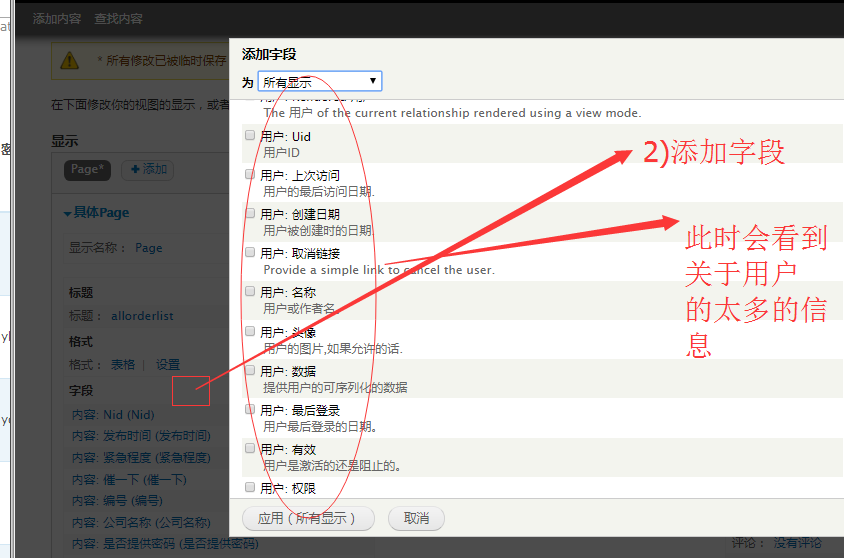844x558 pixels.
Task: Click the 取消 button in dialog
Action: 416,518
